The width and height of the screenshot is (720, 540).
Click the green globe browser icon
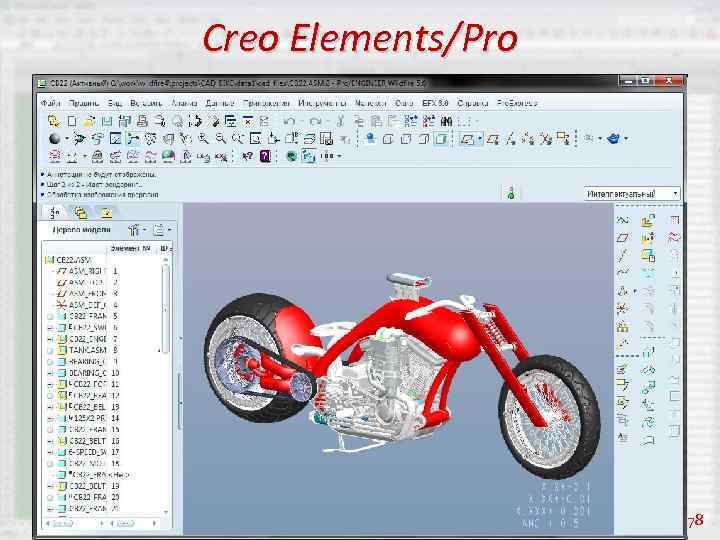pos(291,156)
